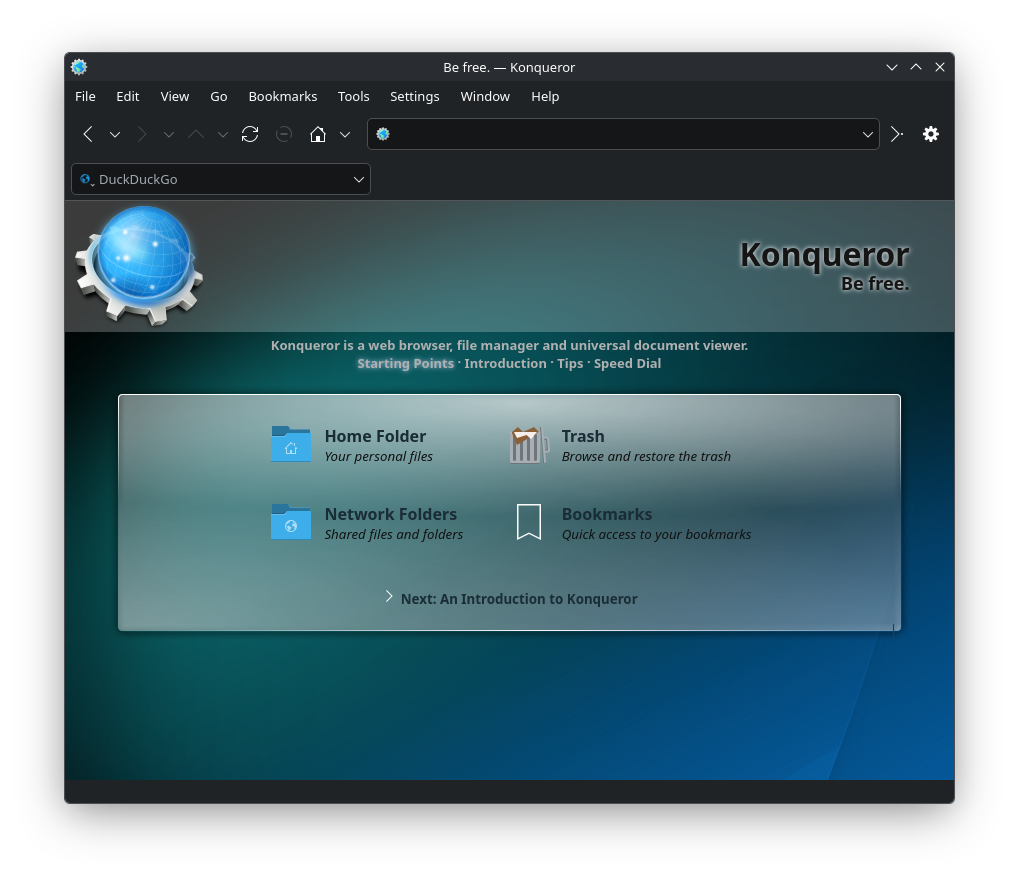This screenshot has width=1019, height=880.
Task: Open the Edit menu
Action: (x=127, y=96)
